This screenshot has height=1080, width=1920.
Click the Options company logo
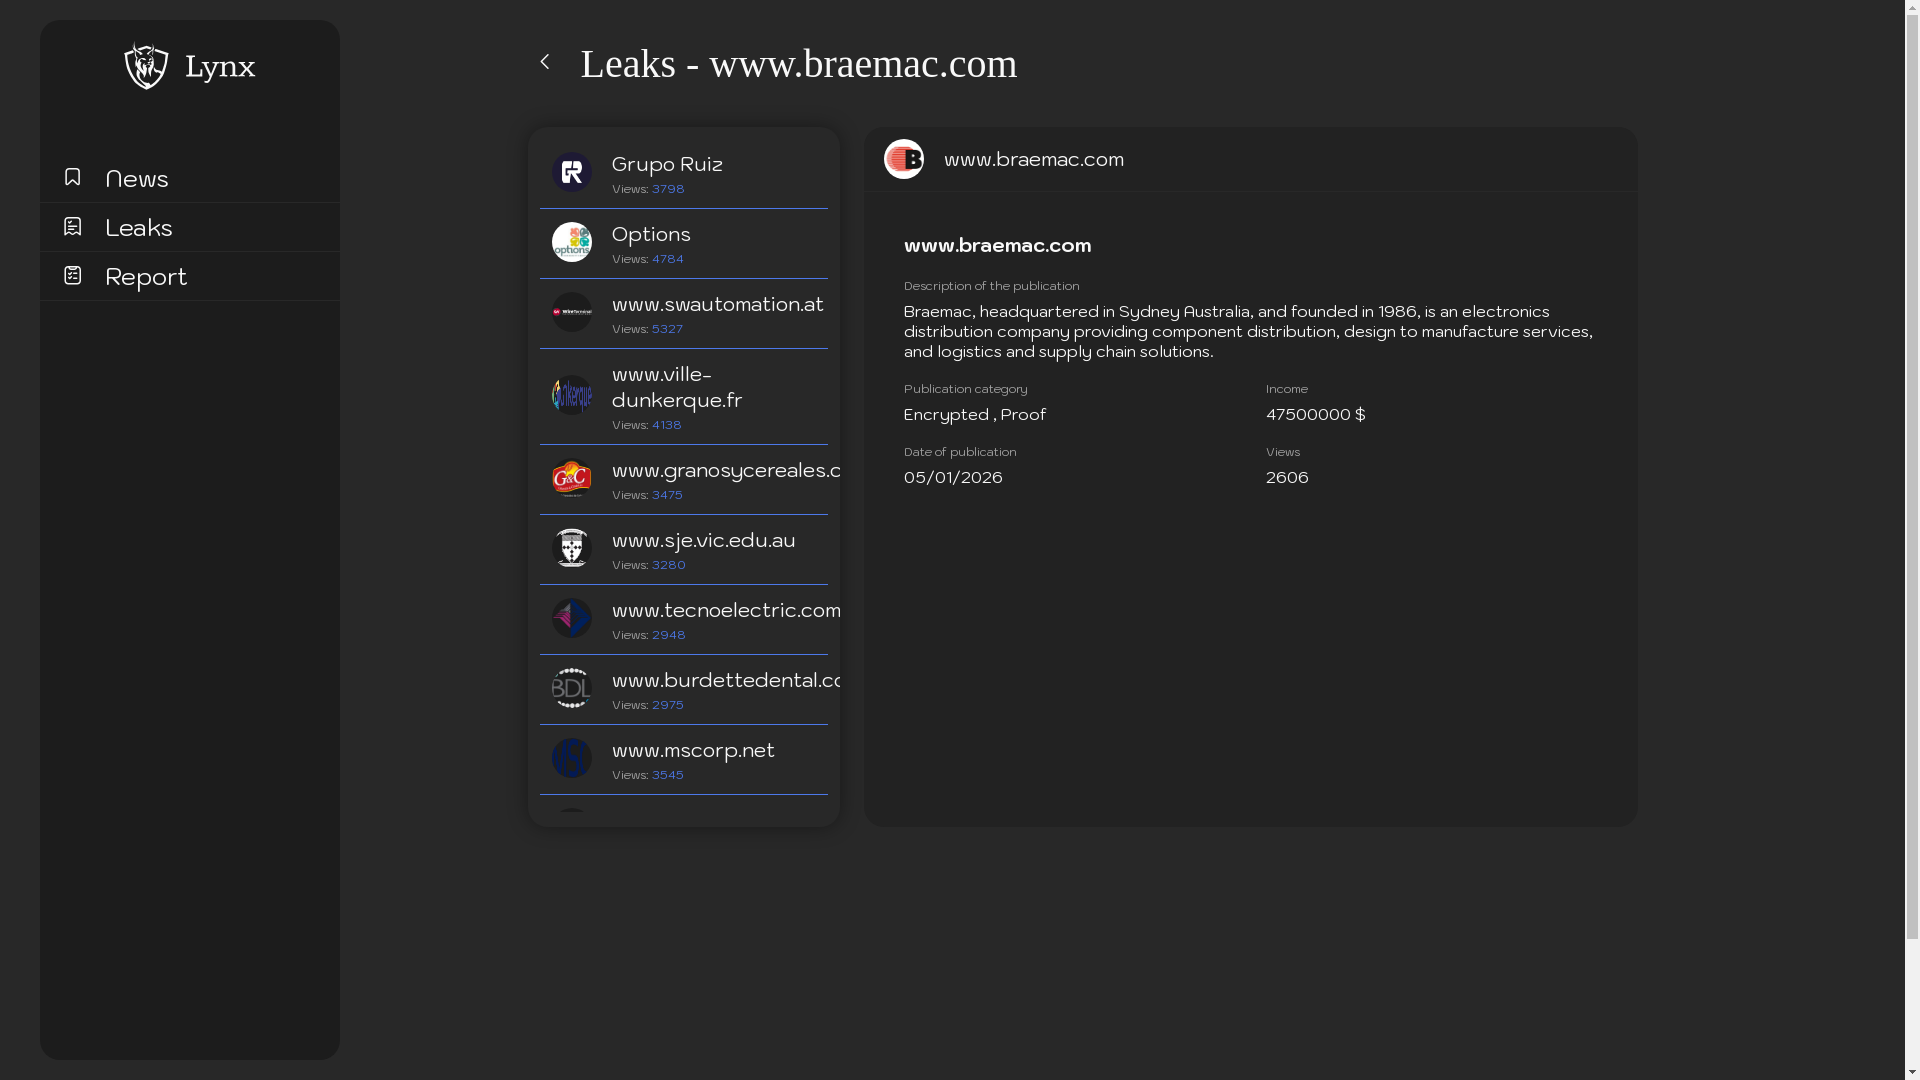tap(572, 242)
